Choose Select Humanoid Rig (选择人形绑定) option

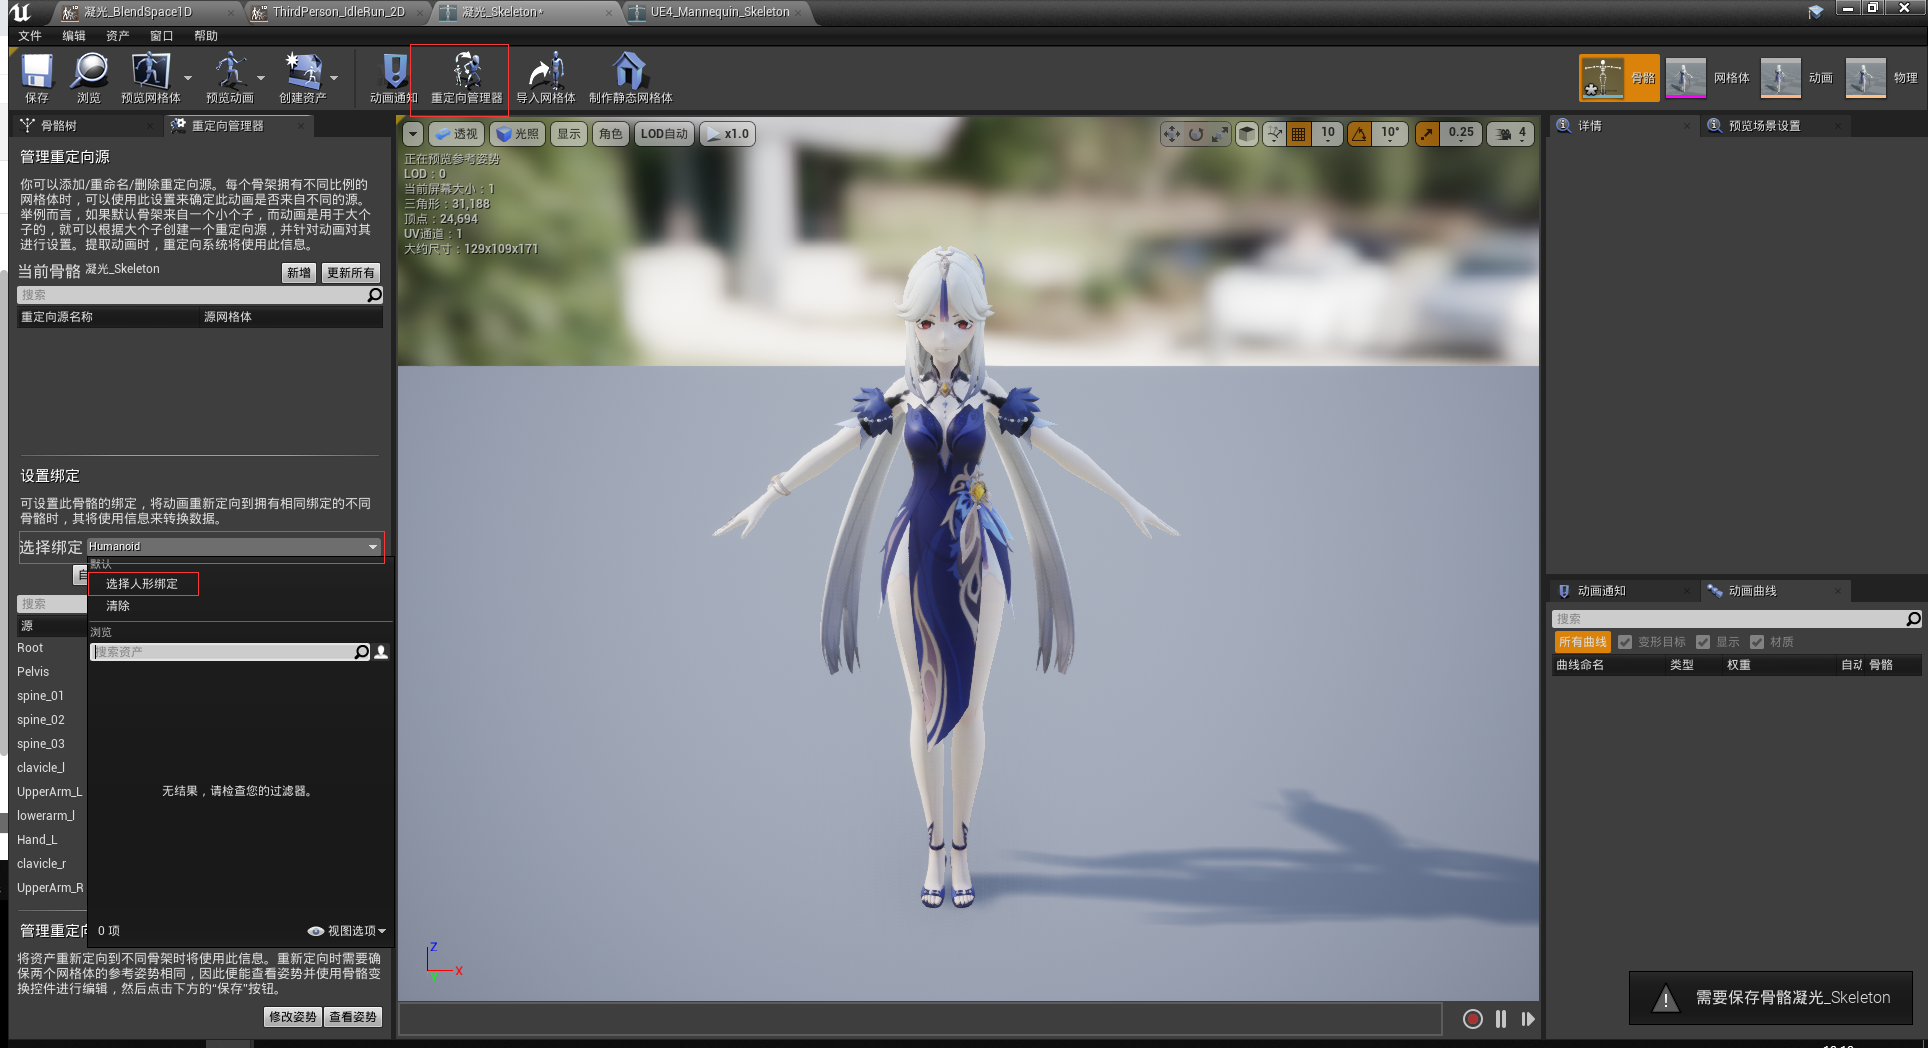click(x=143, y=584)
